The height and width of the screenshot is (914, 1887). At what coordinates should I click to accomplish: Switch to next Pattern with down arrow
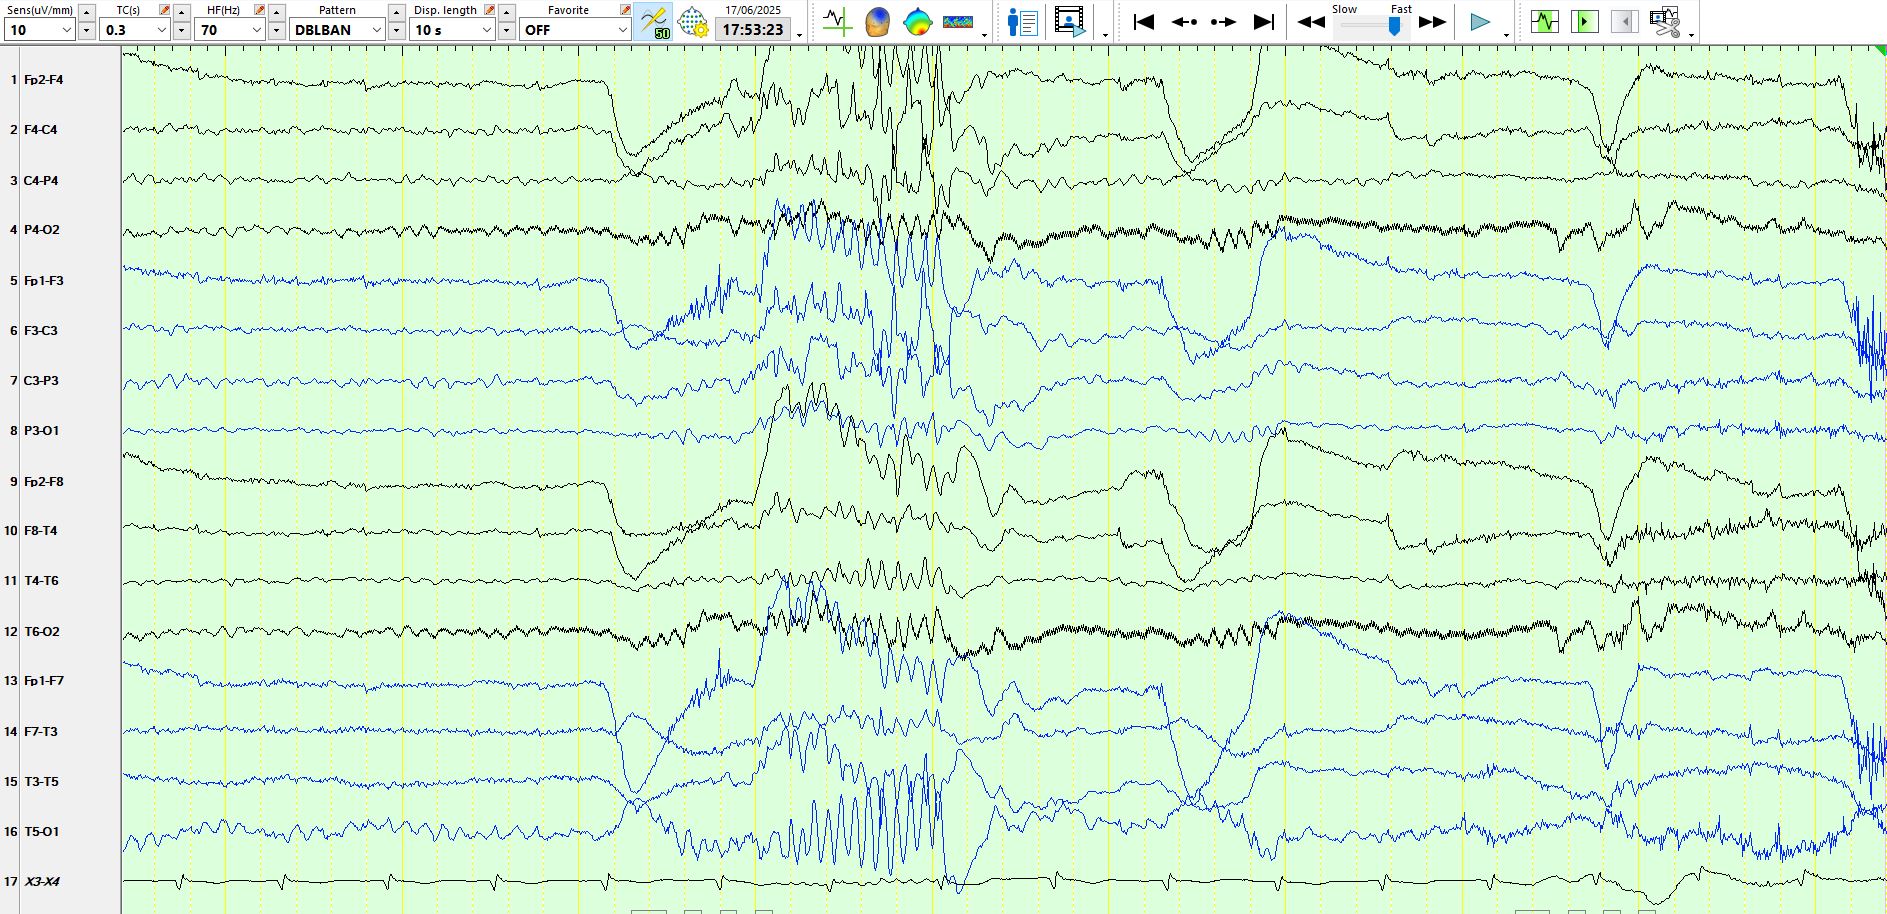click(x=397, y=30)
